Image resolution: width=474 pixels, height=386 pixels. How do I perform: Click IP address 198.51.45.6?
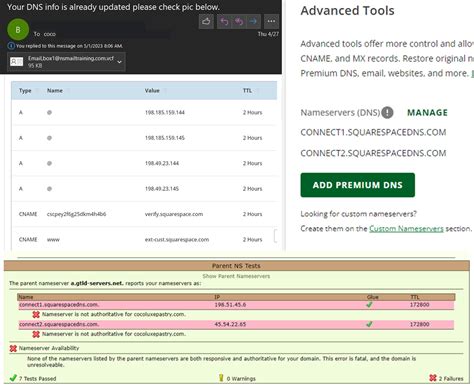pos(230,305)
